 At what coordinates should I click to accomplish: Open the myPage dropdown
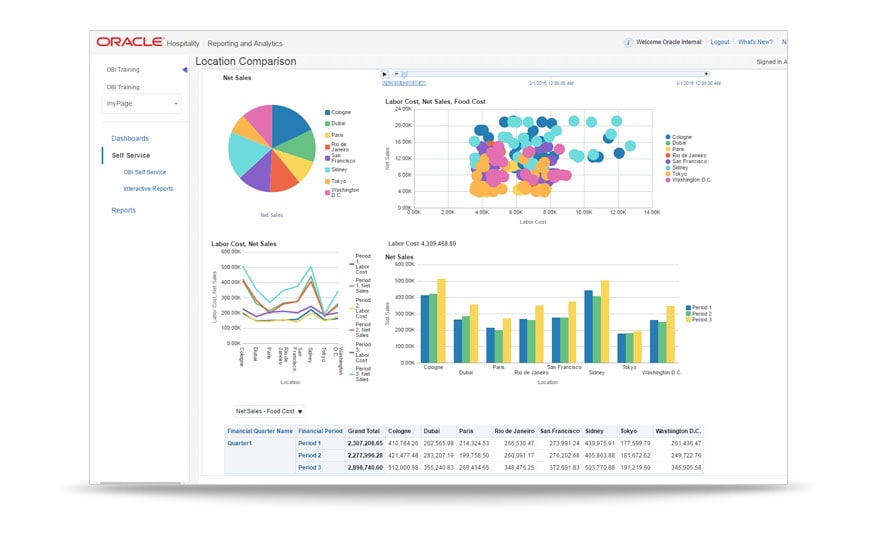141,104
